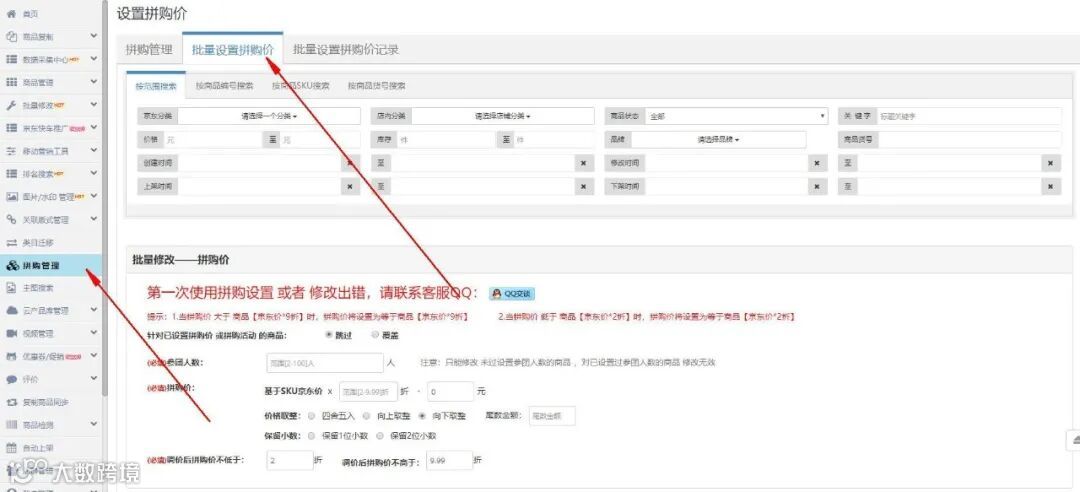Switch to 批量设置拼购价 tab

tap(233, 50)
